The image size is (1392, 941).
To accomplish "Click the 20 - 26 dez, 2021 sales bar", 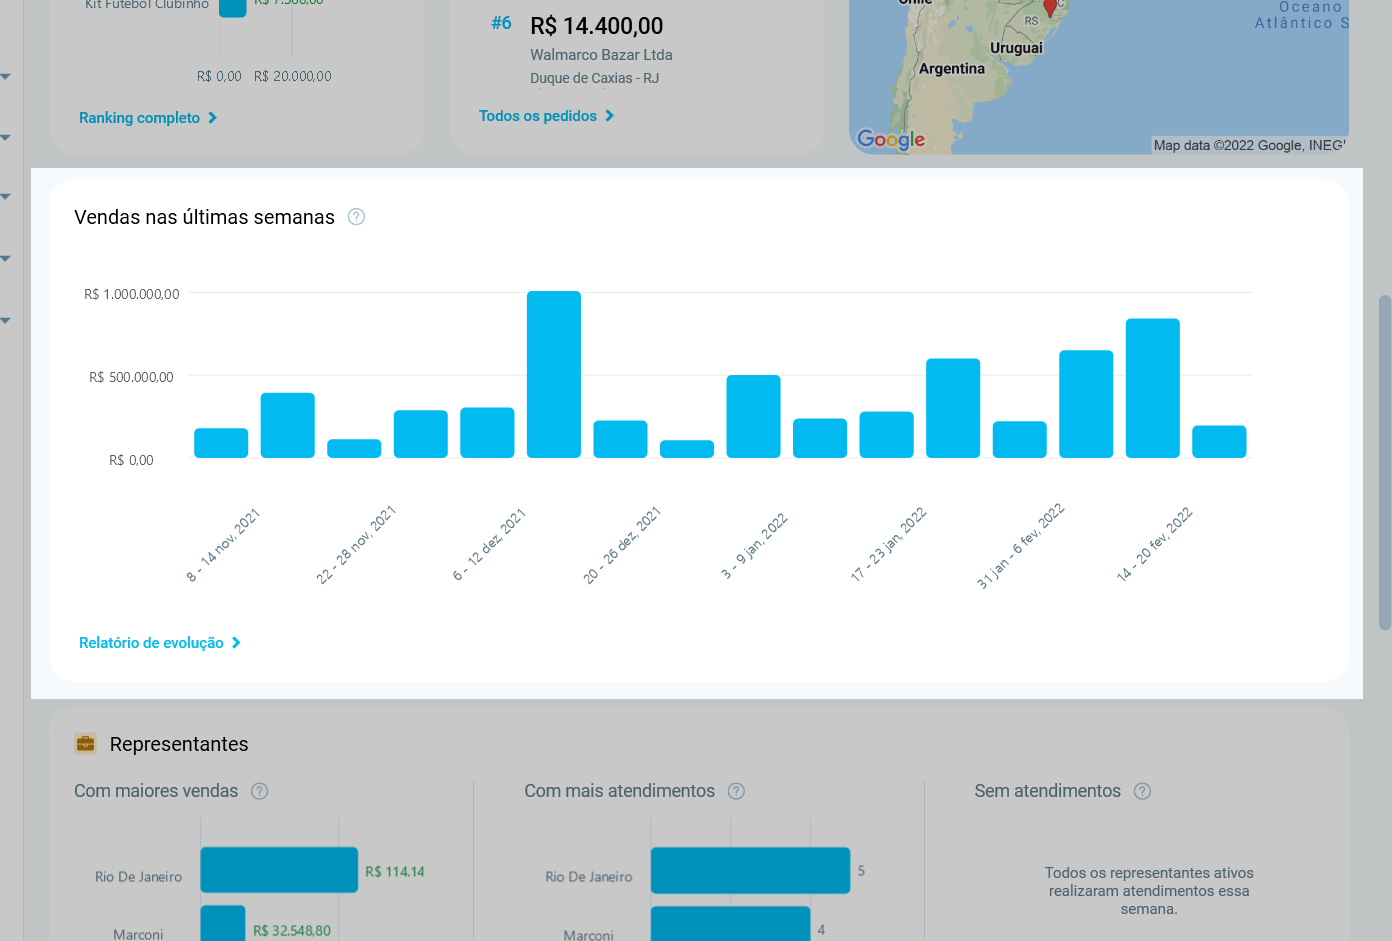I will click(x=620, y=439).
